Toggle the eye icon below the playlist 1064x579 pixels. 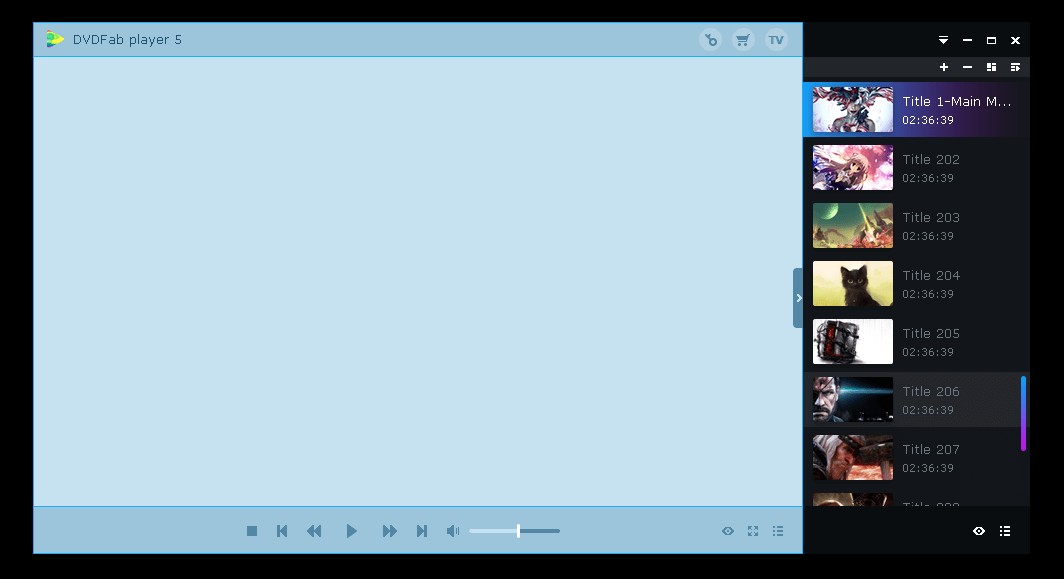coord(979,531)
